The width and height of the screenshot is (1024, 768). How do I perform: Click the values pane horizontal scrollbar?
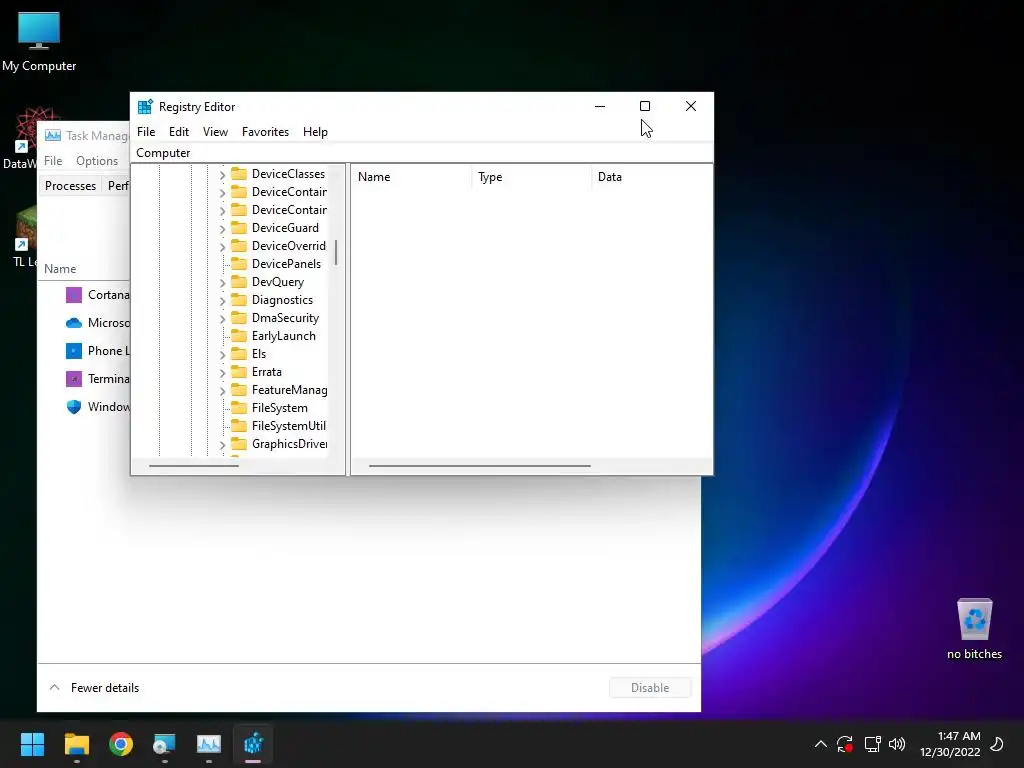point(479,466)
